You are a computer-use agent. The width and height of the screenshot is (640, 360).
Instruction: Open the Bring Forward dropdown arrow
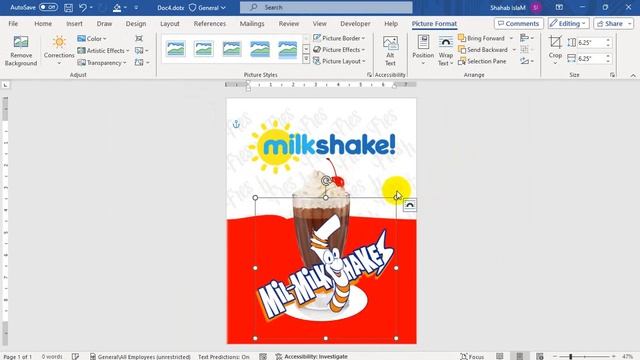tap(511, 38)
